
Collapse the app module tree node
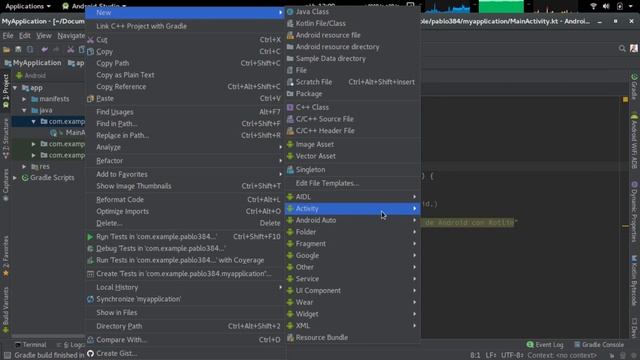(15, 88)
